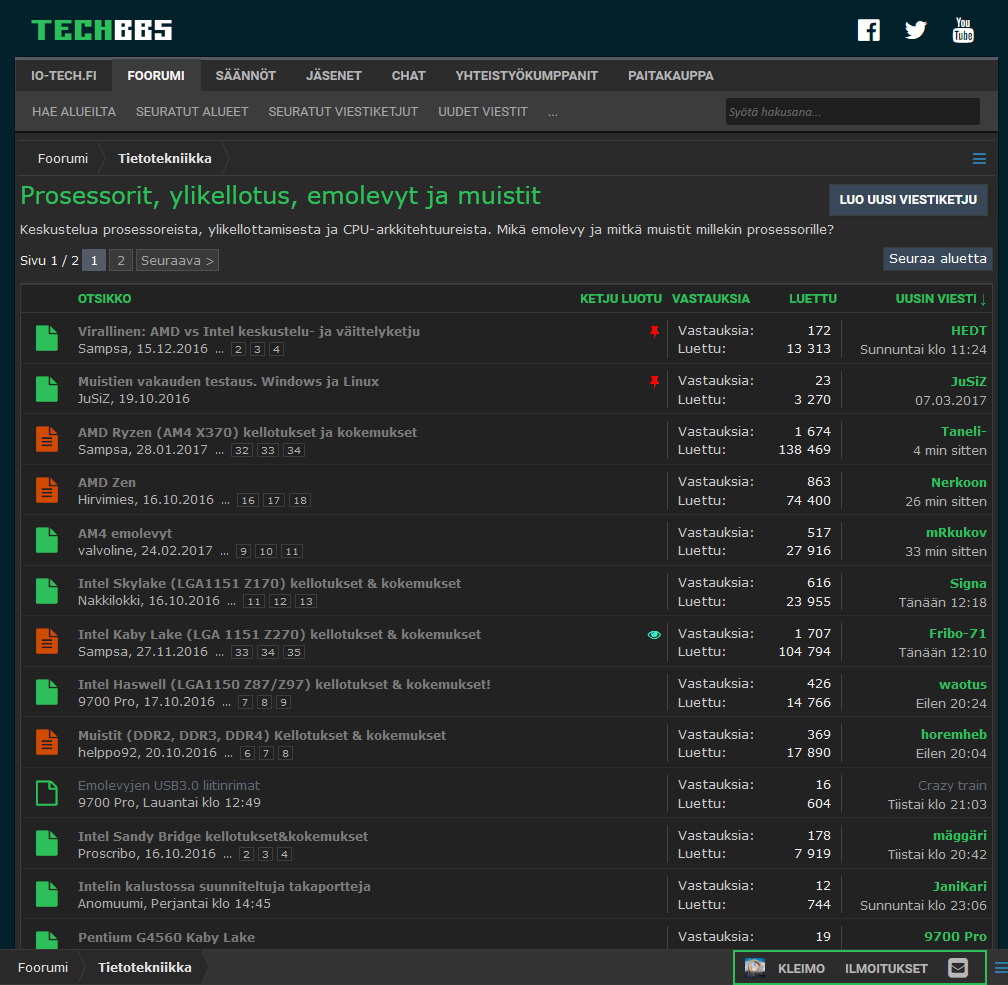
Task: Open page 35 of Intel Kaby Lake thread
Action: [x=294, y=652]
